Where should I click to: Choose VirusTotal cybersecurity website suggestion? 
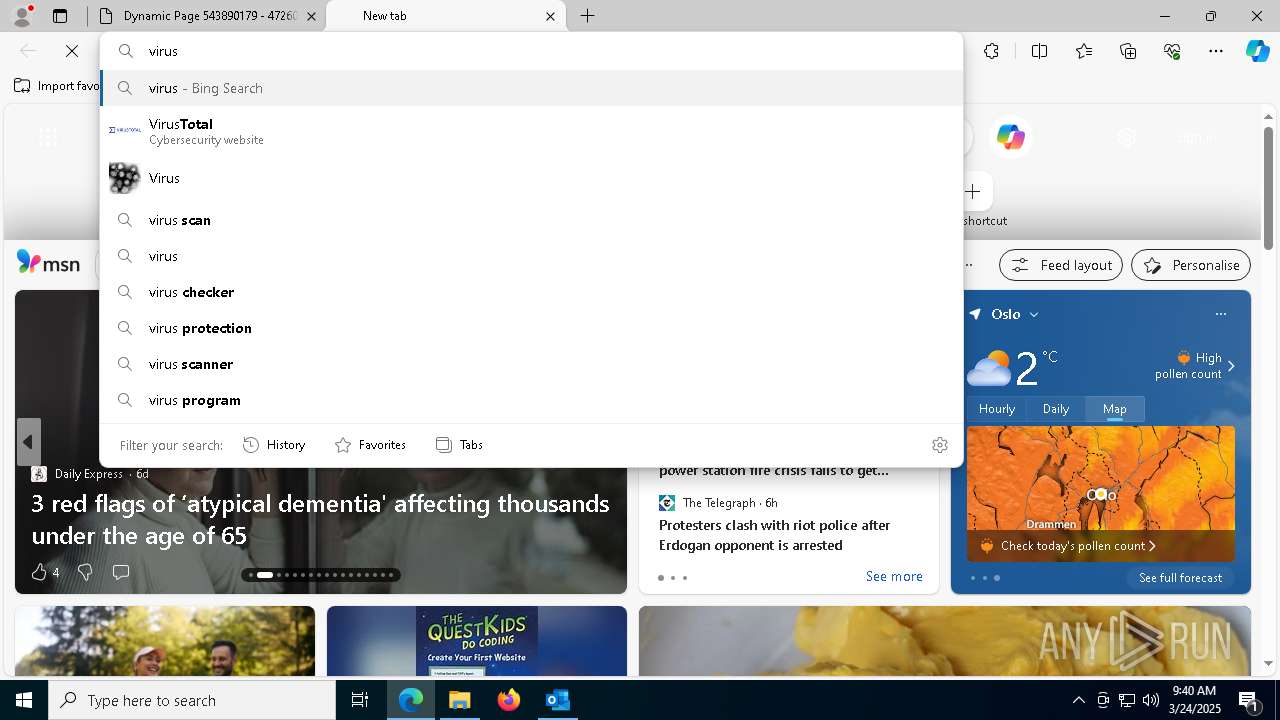pos(531,131)
